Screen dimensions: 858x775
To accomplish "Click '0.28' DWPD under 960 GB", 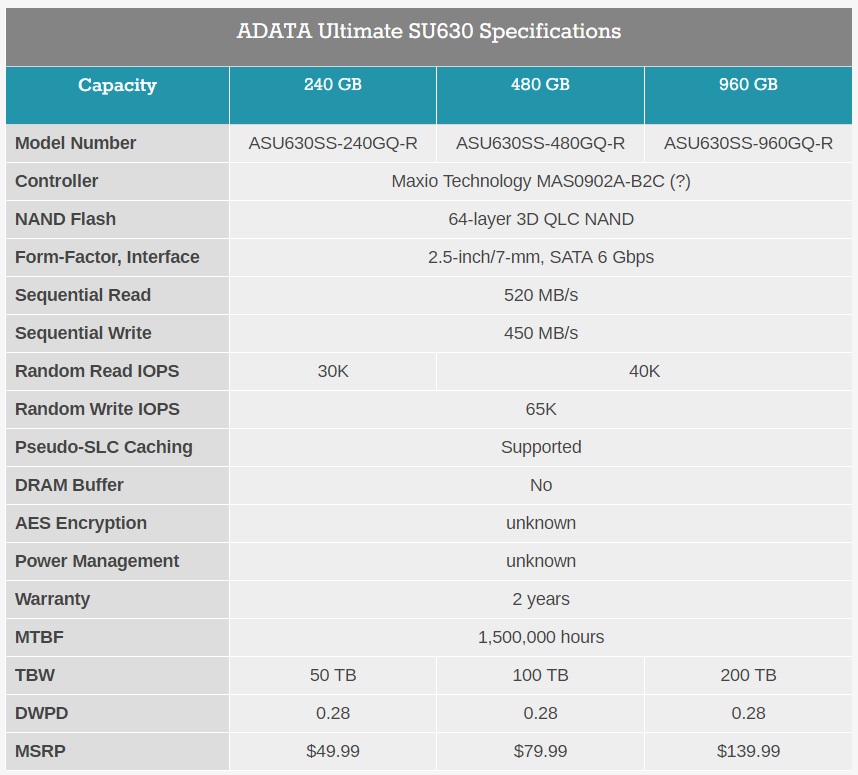I will pos(748,713).
